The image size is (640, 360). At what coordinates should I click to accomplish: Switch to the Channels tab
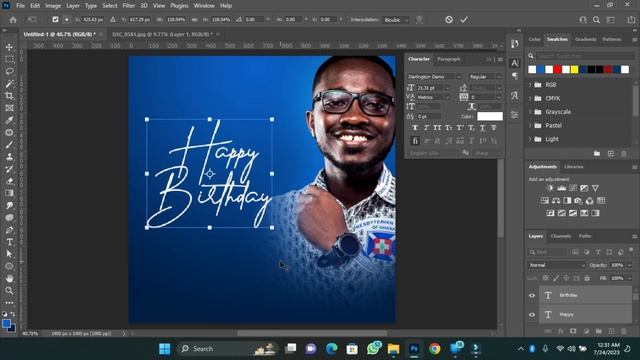(560, 236)
